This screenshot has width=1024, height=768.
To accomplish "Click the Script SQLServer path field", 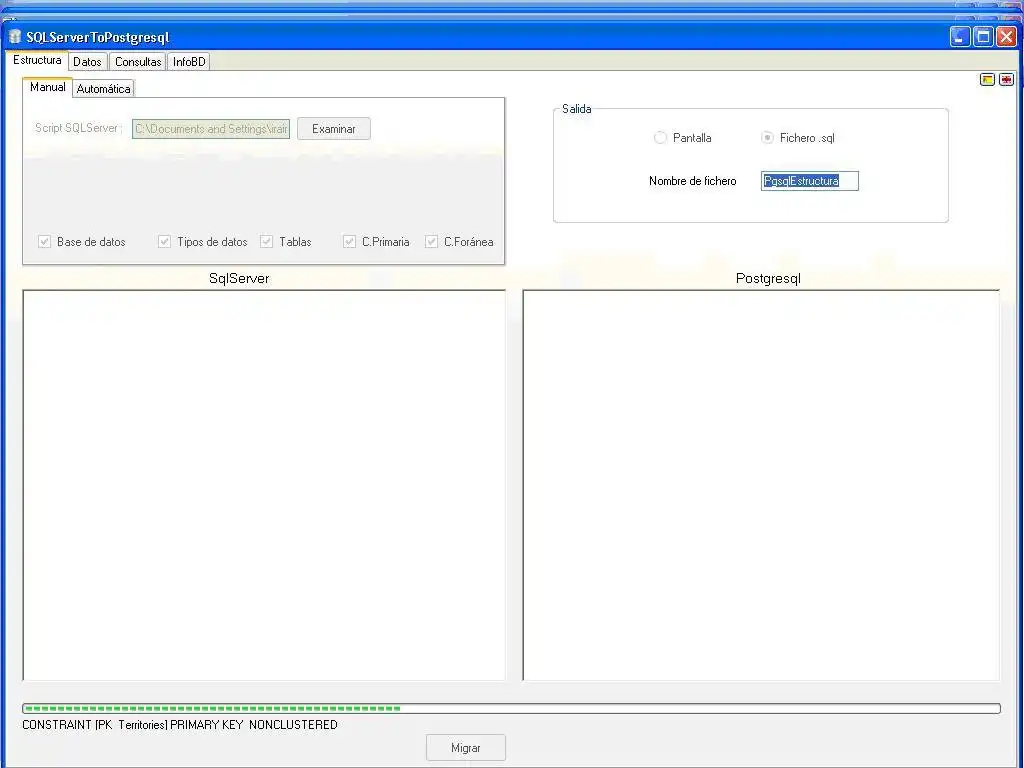I will 211,129.
